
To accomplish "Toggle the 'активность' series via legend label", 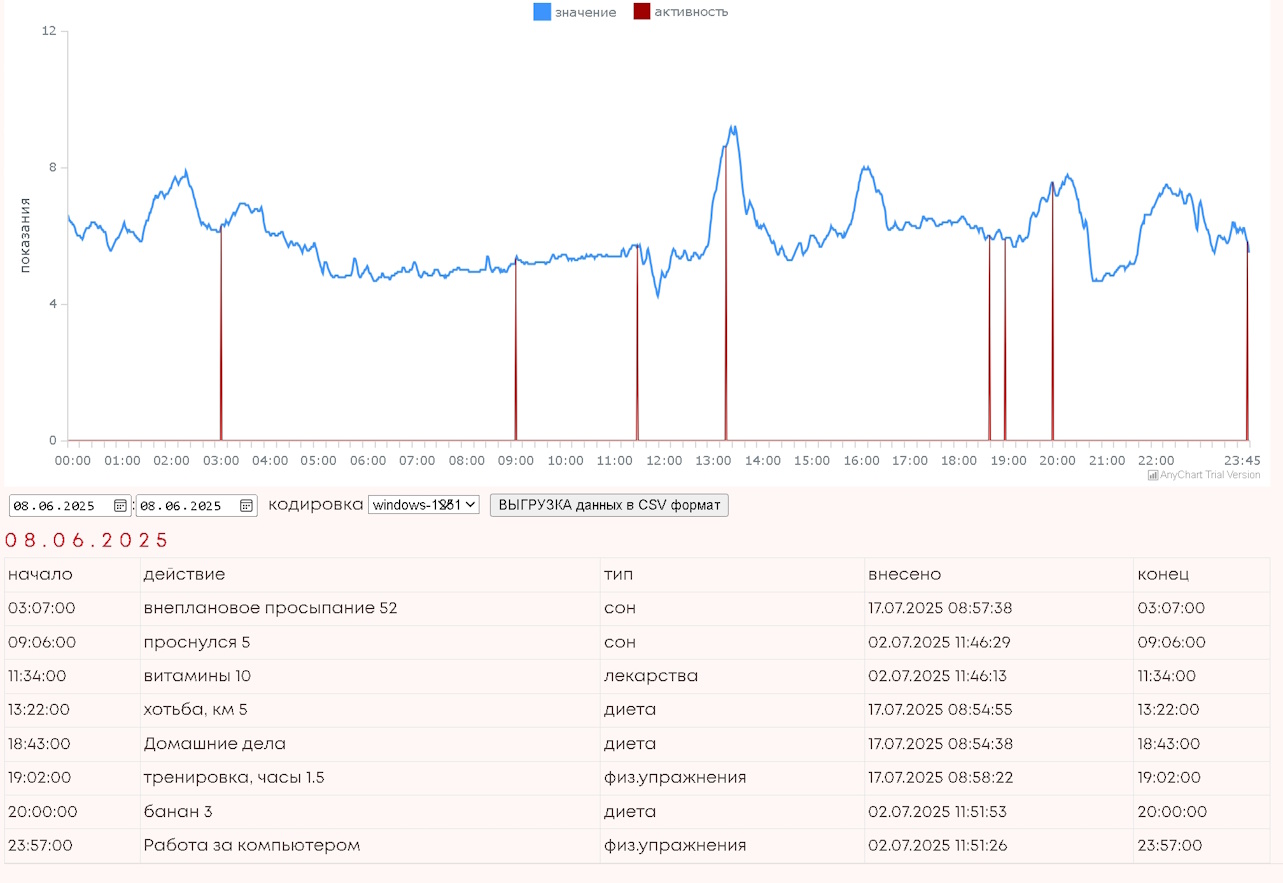I will (691, 12).
